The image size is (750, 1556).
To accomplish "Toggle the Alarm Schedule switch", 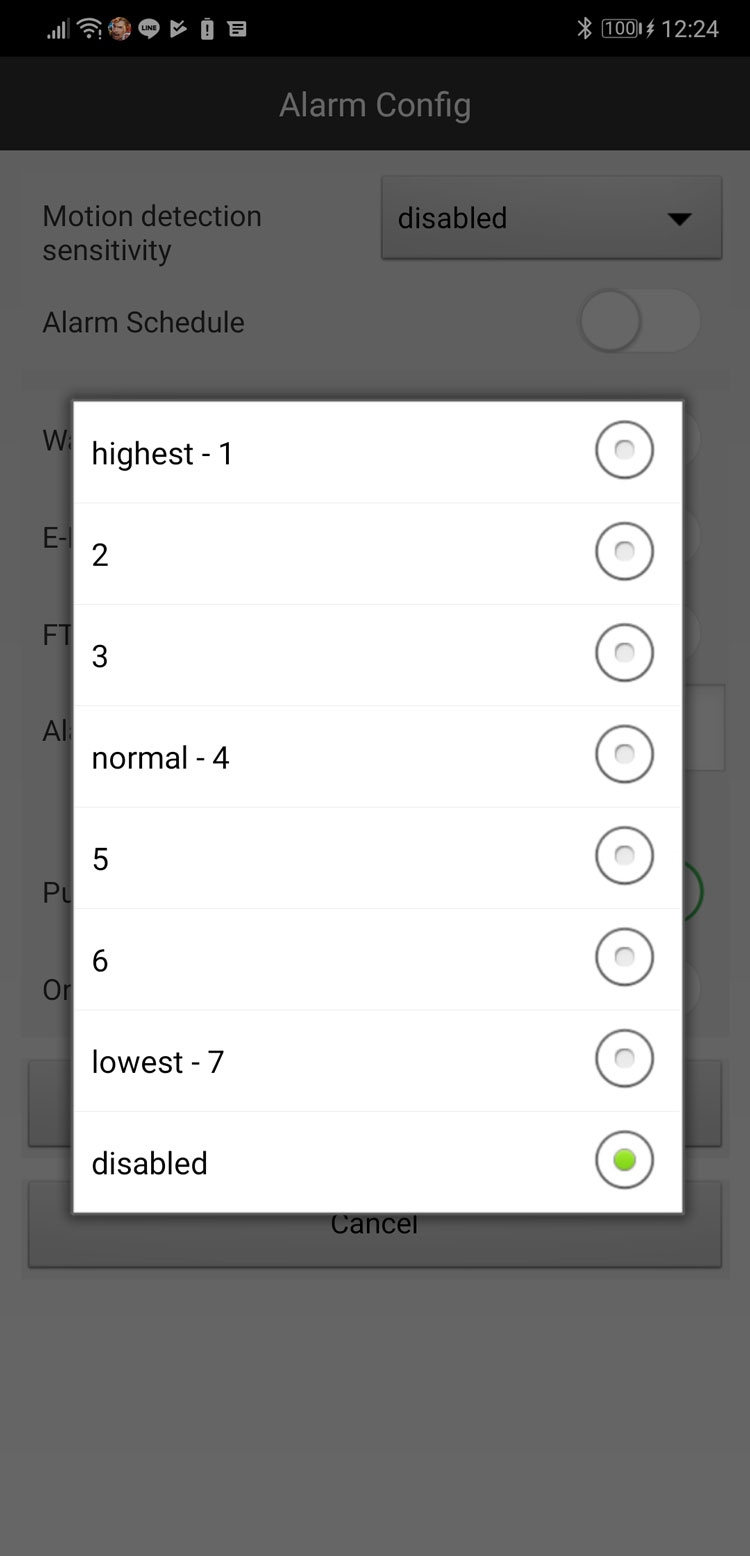I will [x=639, y=321].
